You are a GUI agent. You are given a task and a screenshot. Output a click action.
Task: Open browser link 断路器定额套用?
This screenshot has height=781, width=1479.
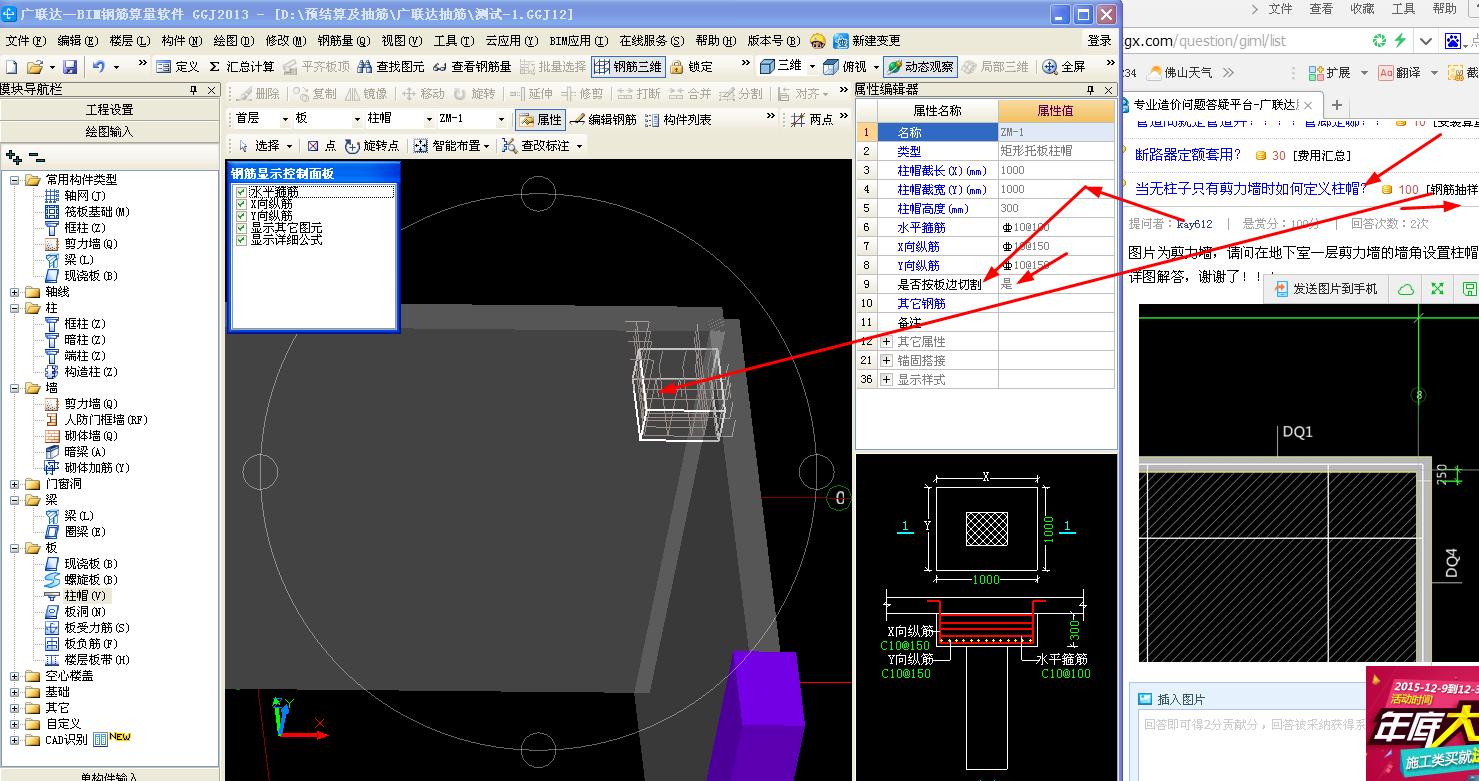(1188, 155)
